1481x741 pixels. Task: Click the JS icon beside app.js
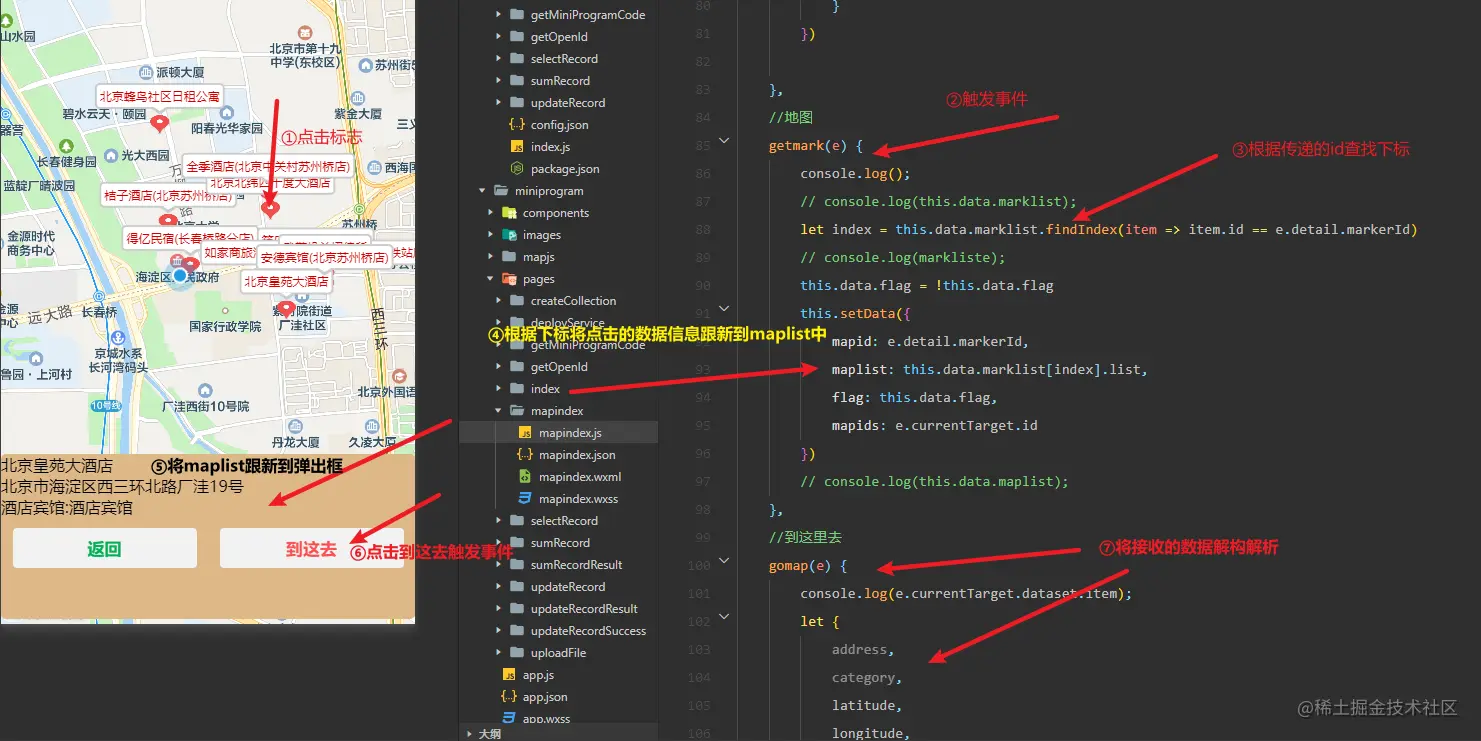(508, 675)
